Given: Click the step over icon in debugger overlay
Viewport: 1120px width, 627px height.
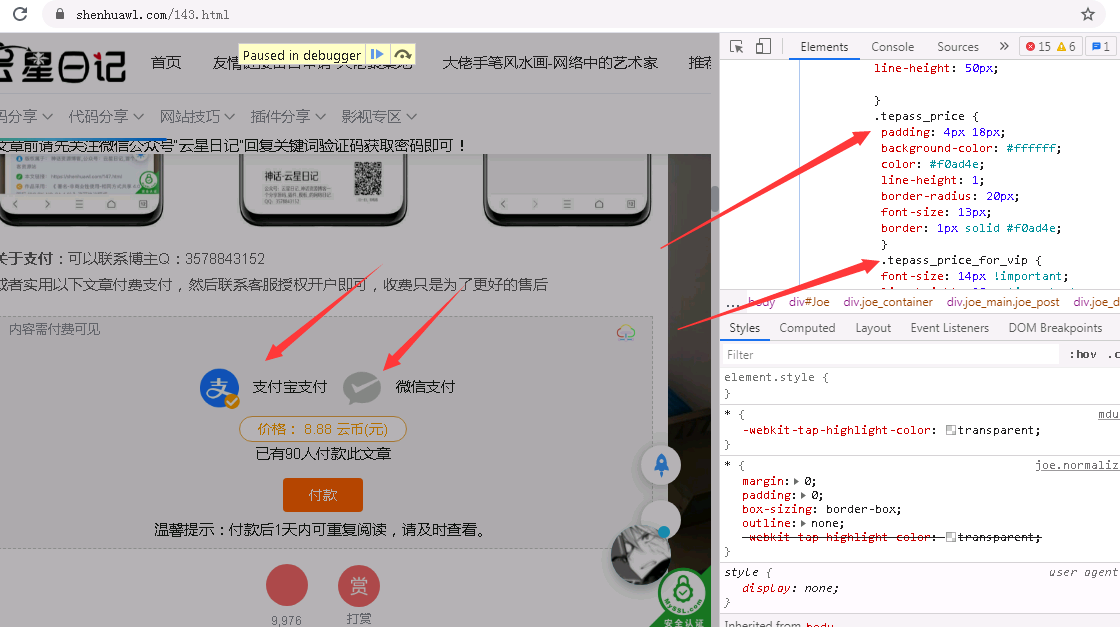Looking at the screenshot, I should coord(402,55).
